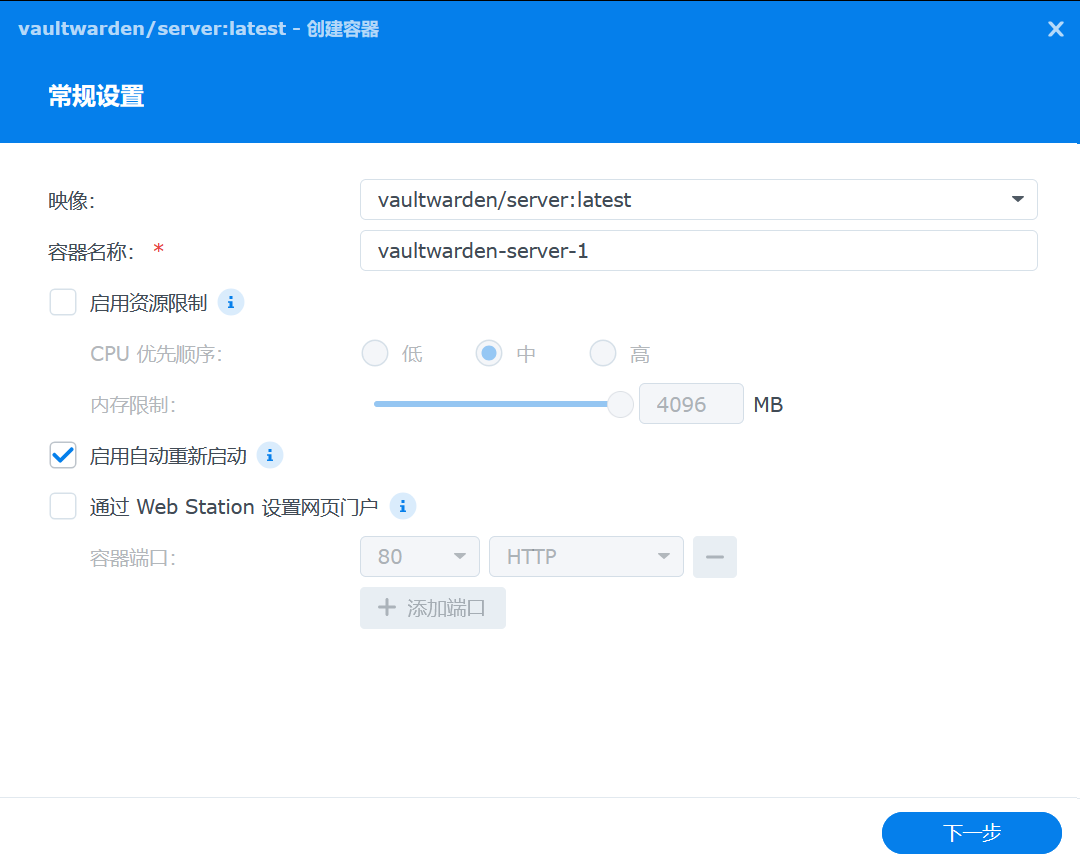
Task: Click the 下一步 button
Action: click(x=971, y=833)
